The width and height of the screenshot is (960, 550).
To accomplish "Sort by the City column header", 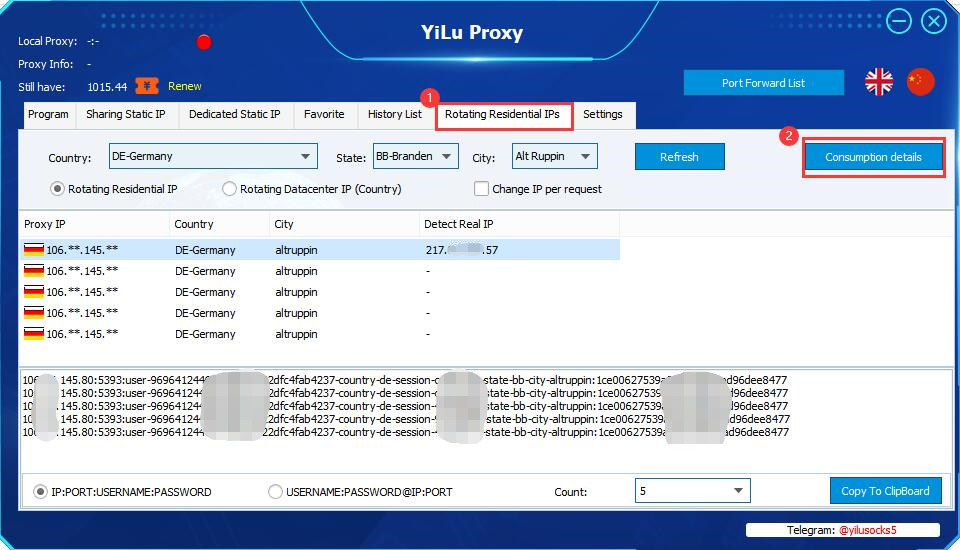I will point(344,224).
